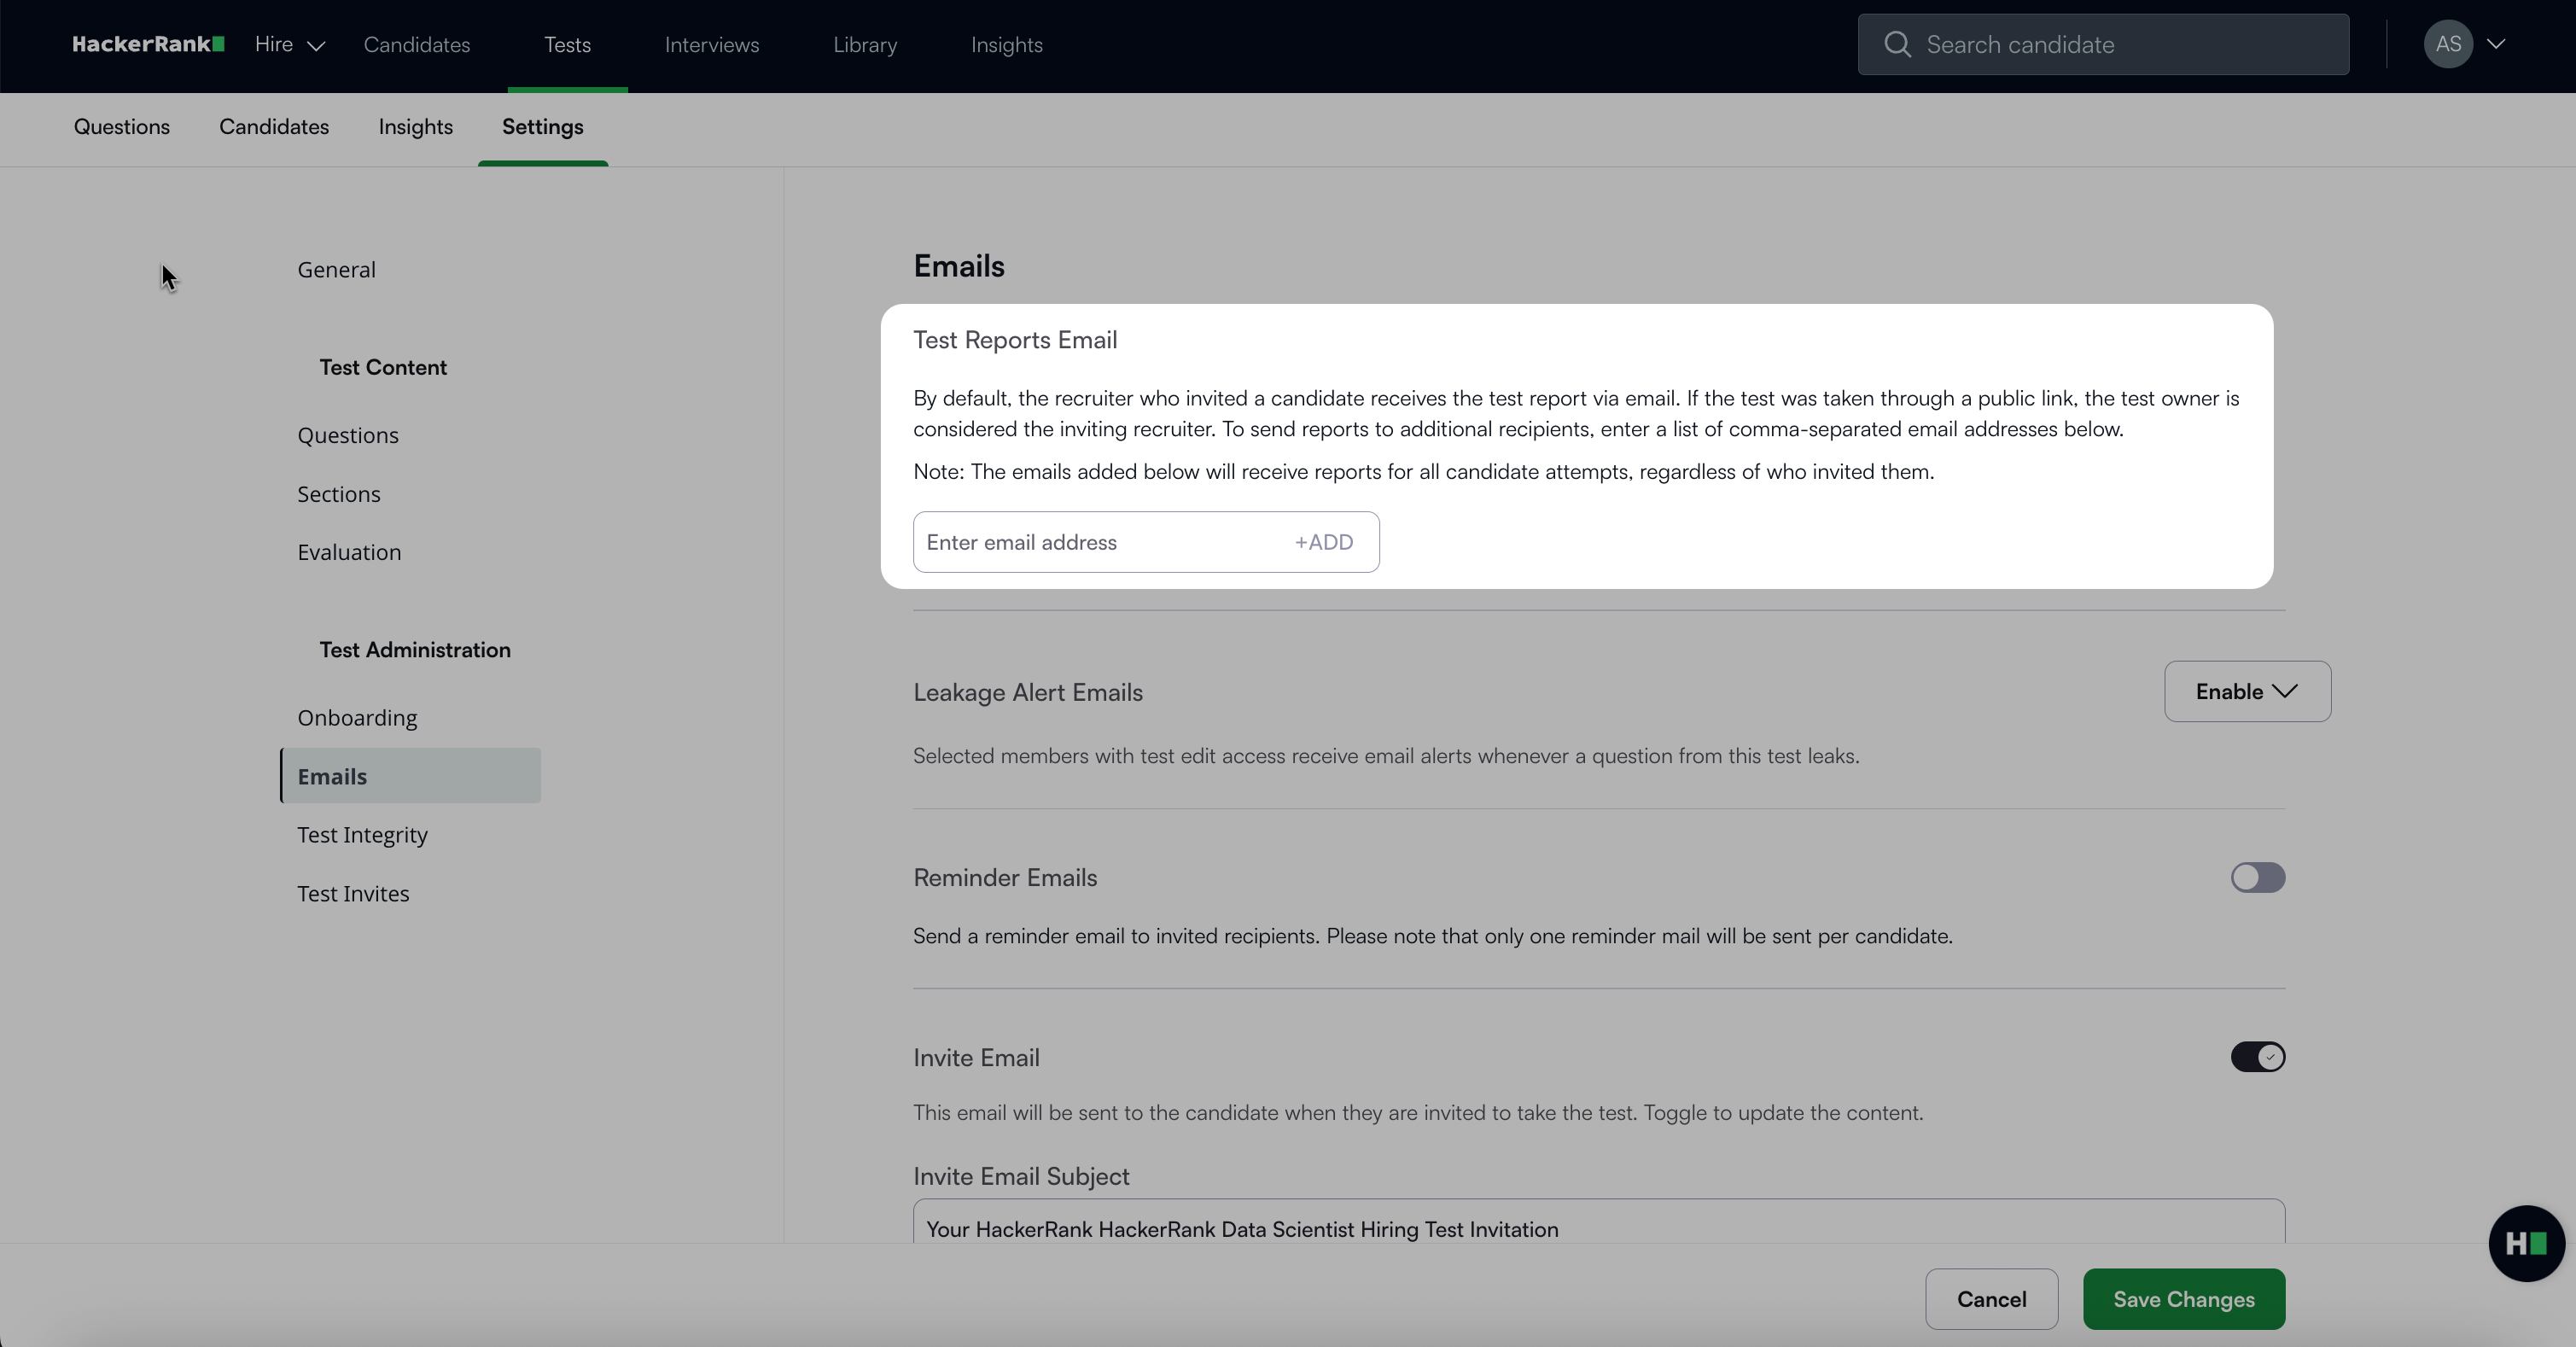
Task: Open Test Integrity settings section
Action: tap(362, 835)
